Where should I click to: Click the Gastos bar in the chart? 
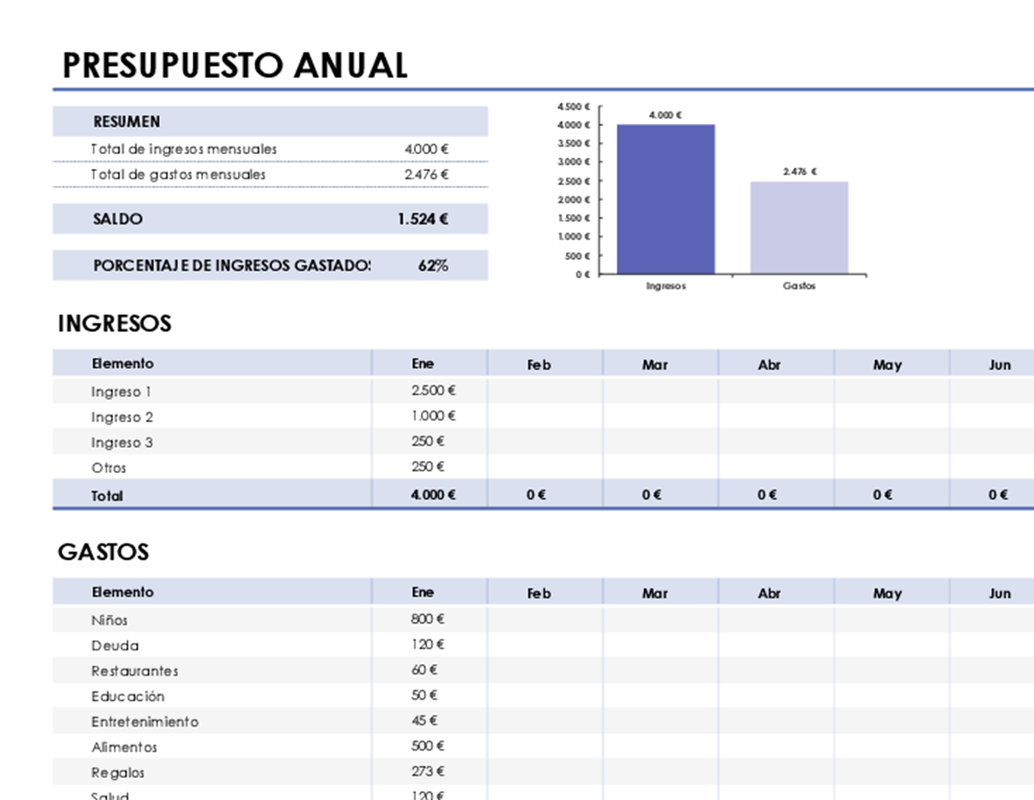click(x=799, y=228)
